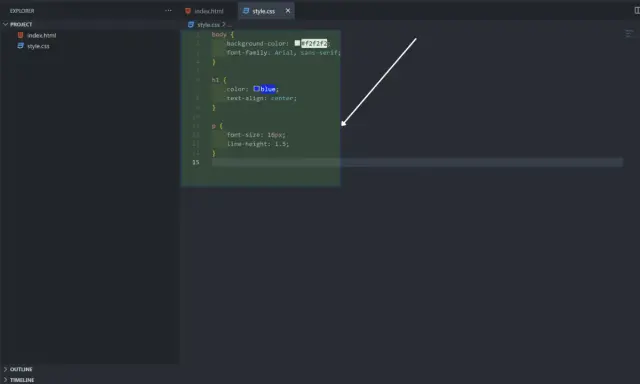Split the editor with the layout icon

pos(637,11)
